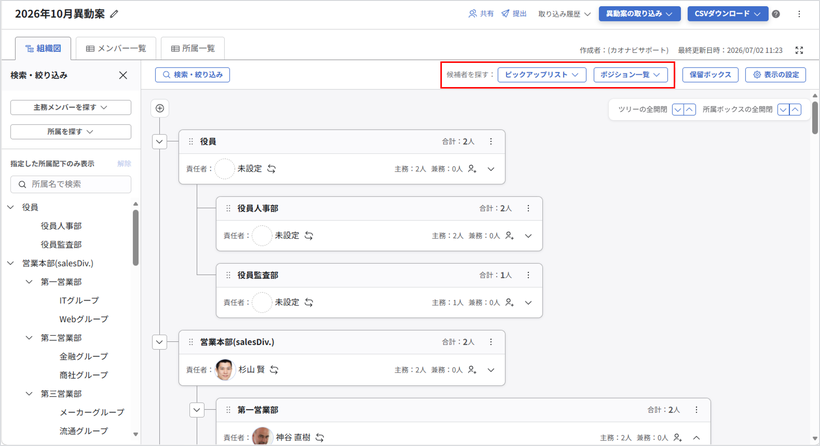This screenshot has height=446, width=820.
Task: Swap the 役員 責任者 with the change icon
Action: click(271, 169)
